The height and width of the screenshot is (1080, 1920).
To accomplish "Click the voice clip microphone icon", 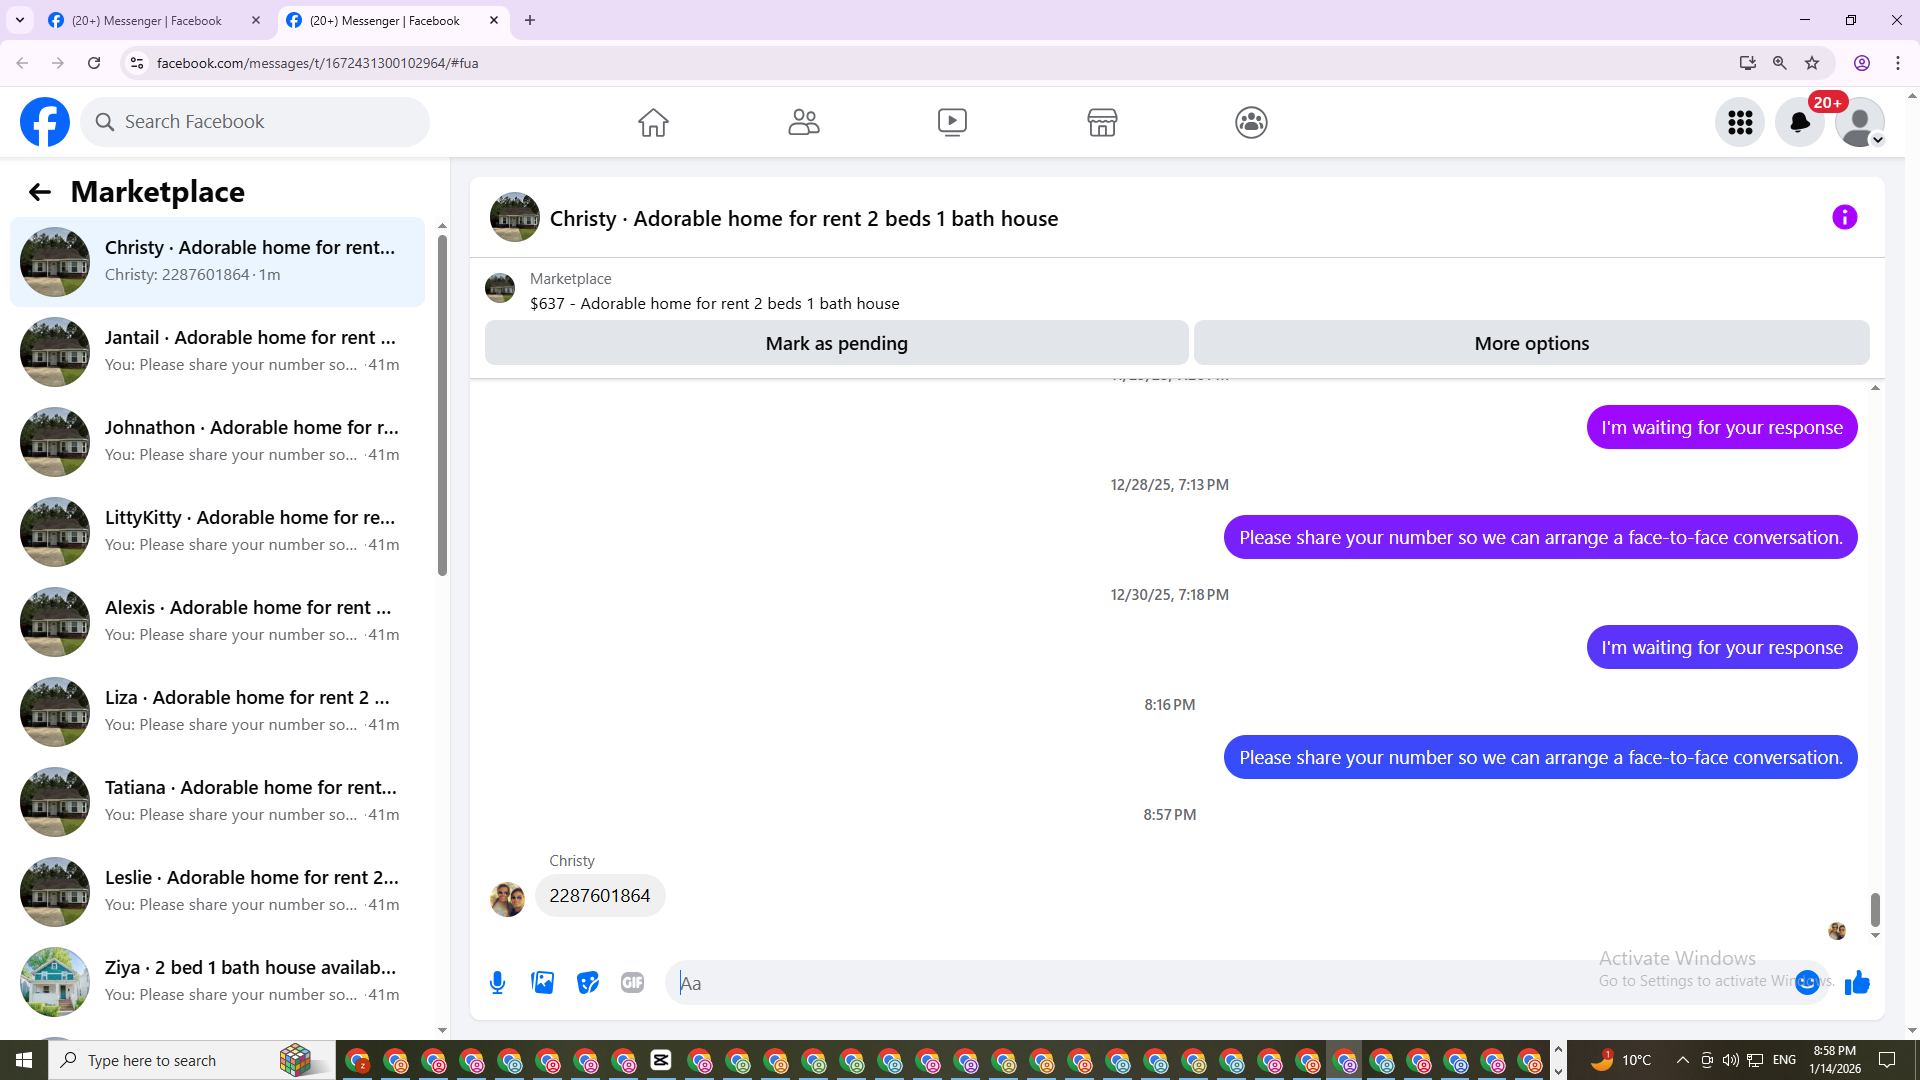I will [497, 983].
